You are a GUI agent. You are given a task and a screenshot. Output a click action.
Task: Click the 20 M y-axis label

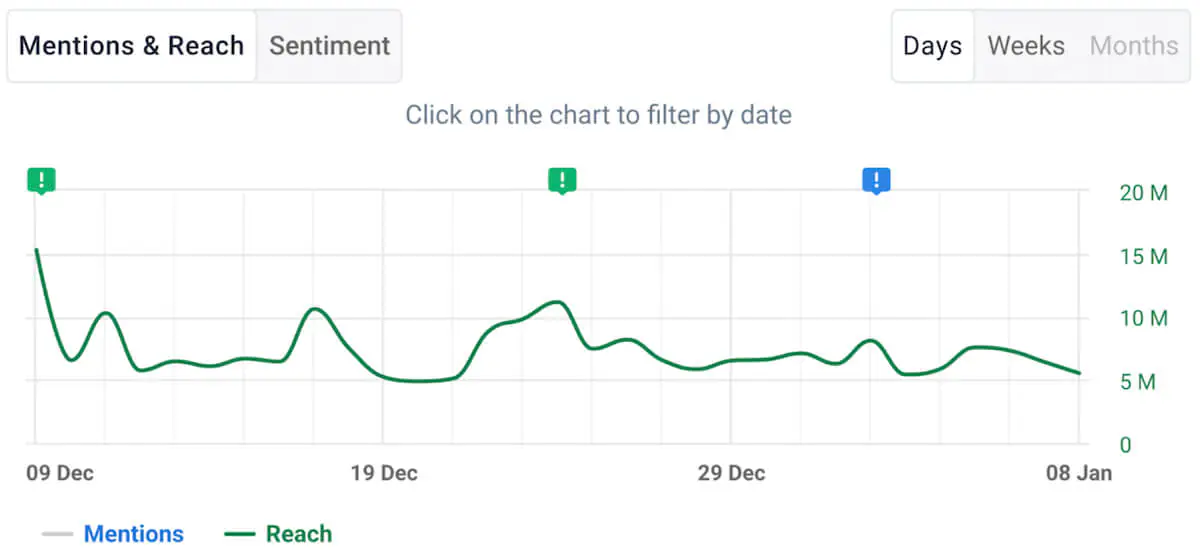click(x=1143, y=194)
